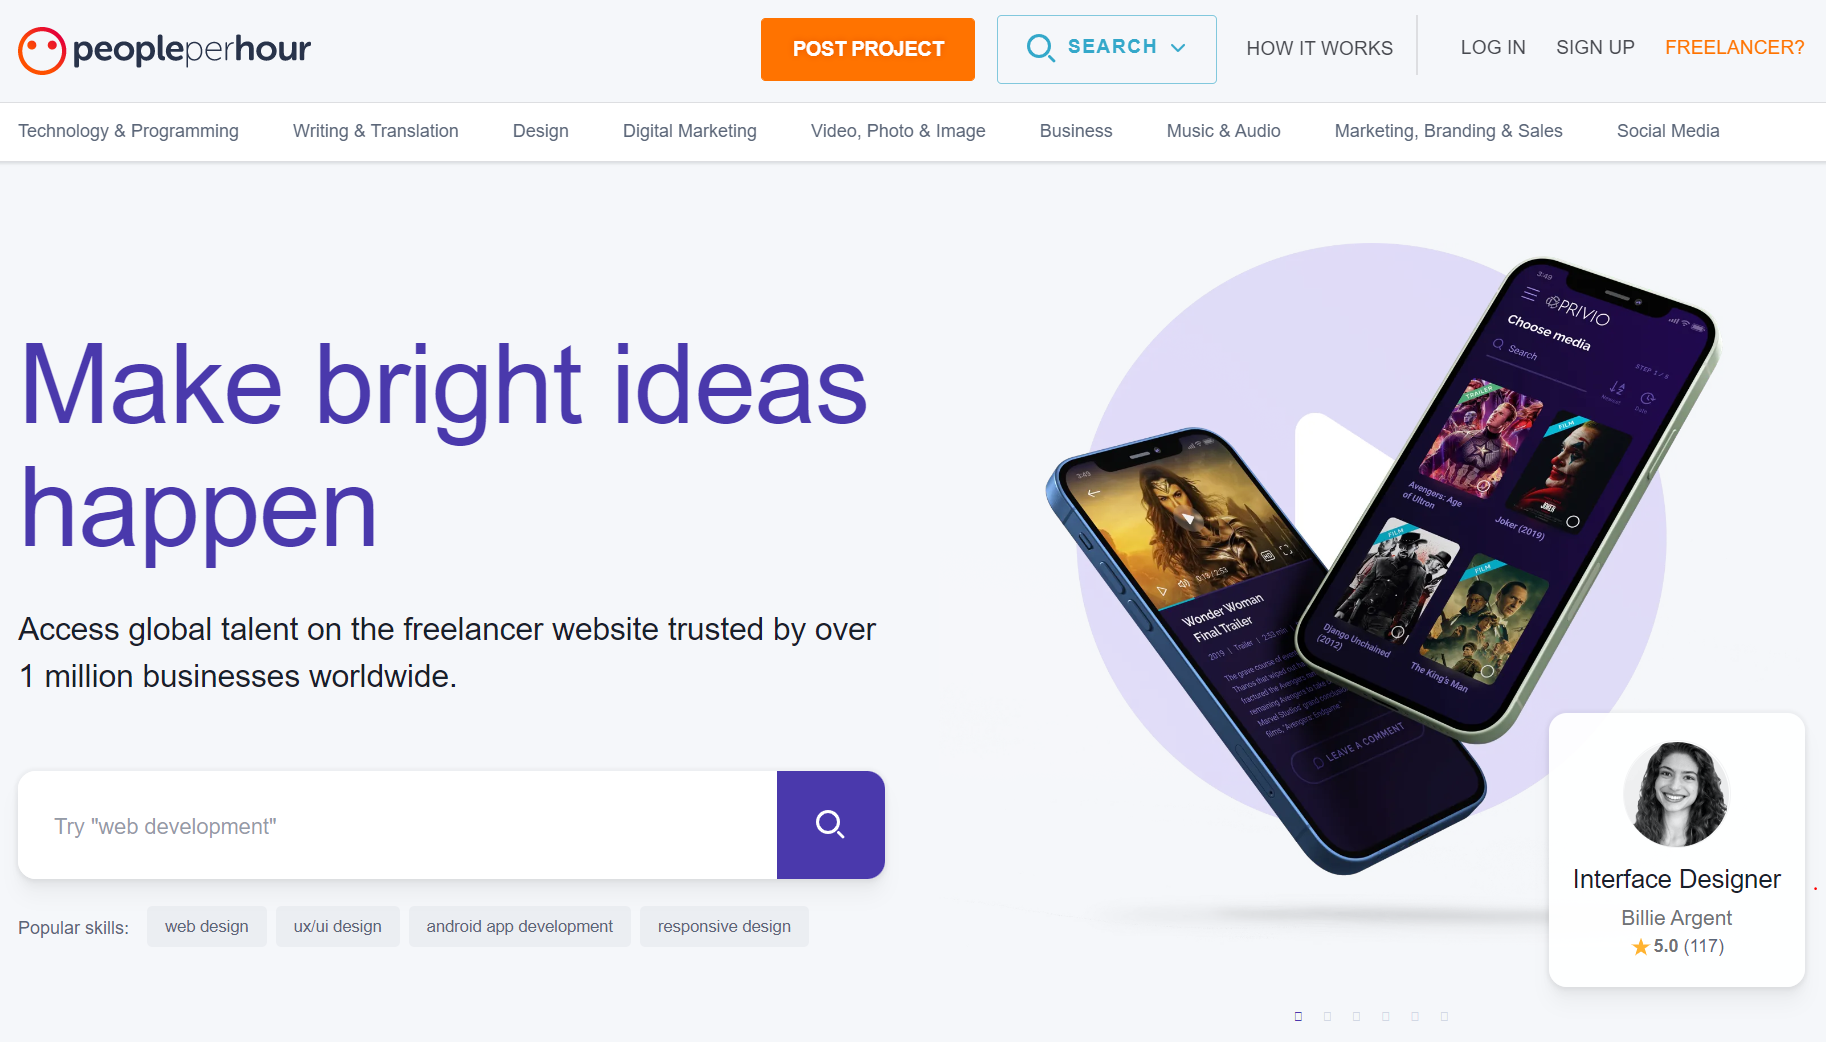Expand the Search dropdown chevron
Screen dimensions: 1826x1042
tap(1178, 48)
